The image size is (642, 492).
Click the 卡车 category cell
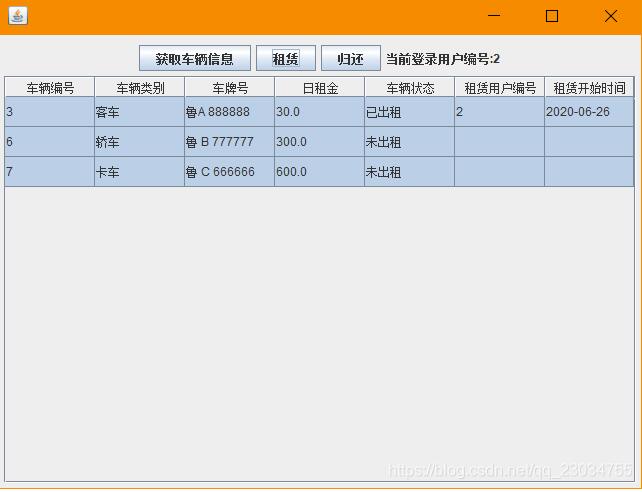140,172
